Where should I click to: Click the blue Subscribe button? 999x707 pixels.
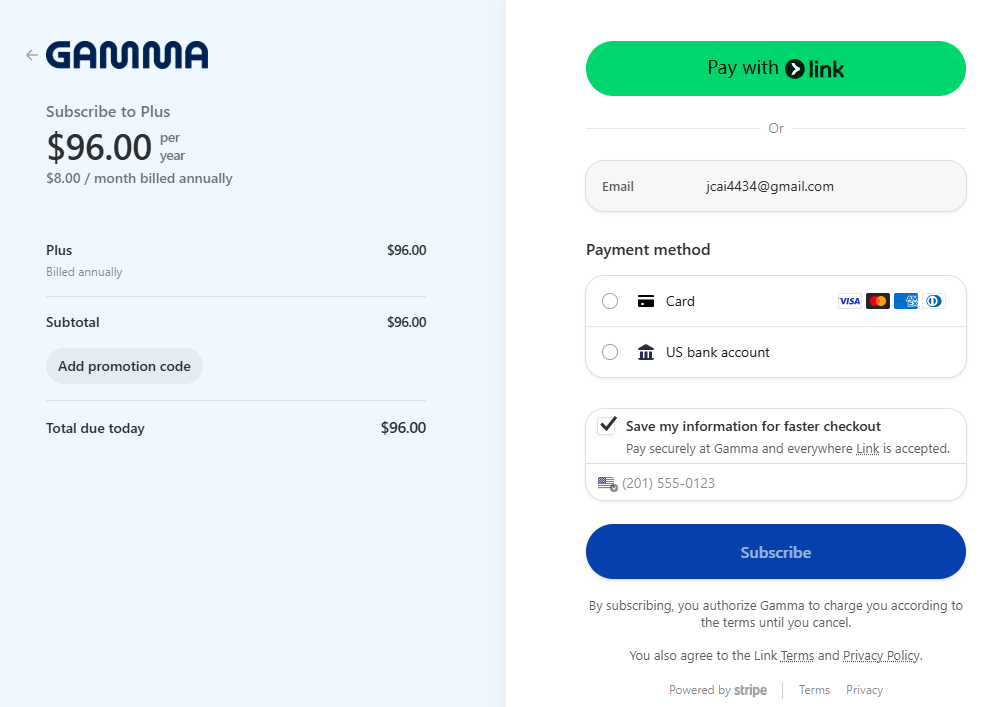pos(775,552)
